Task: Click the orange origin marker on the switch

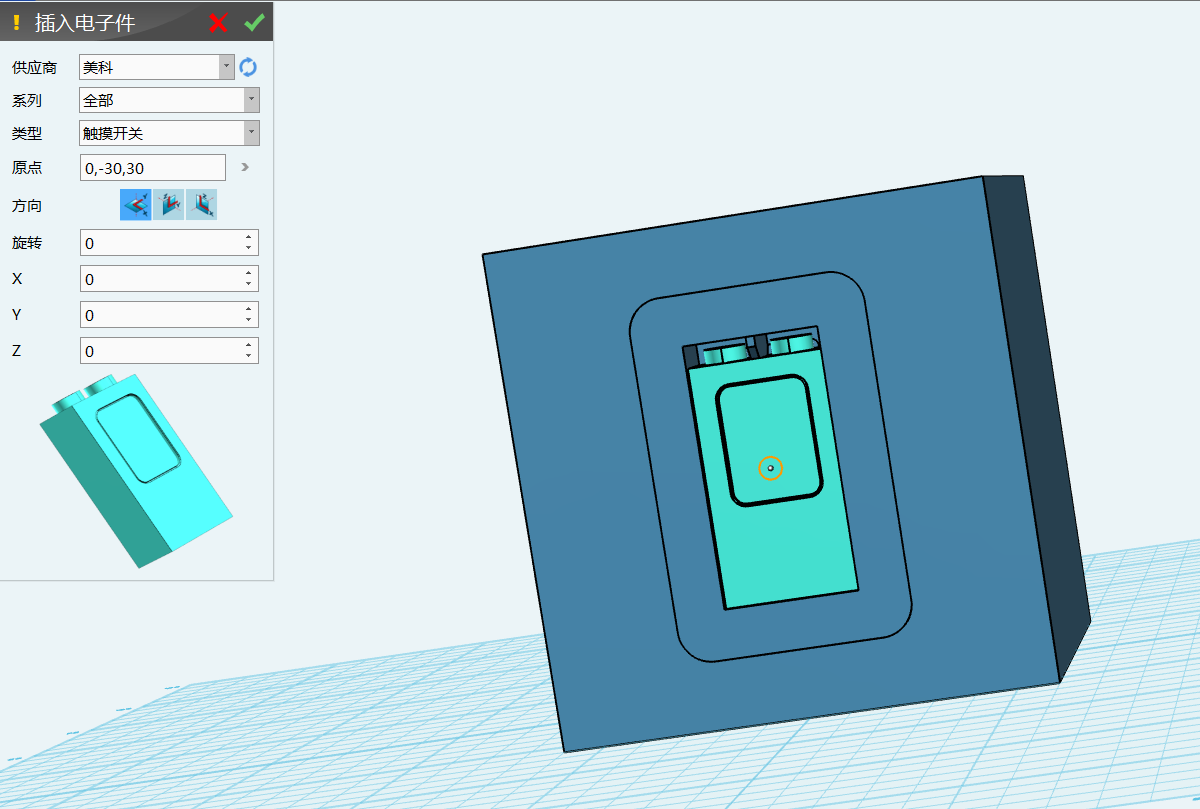Action: (770, 468)
